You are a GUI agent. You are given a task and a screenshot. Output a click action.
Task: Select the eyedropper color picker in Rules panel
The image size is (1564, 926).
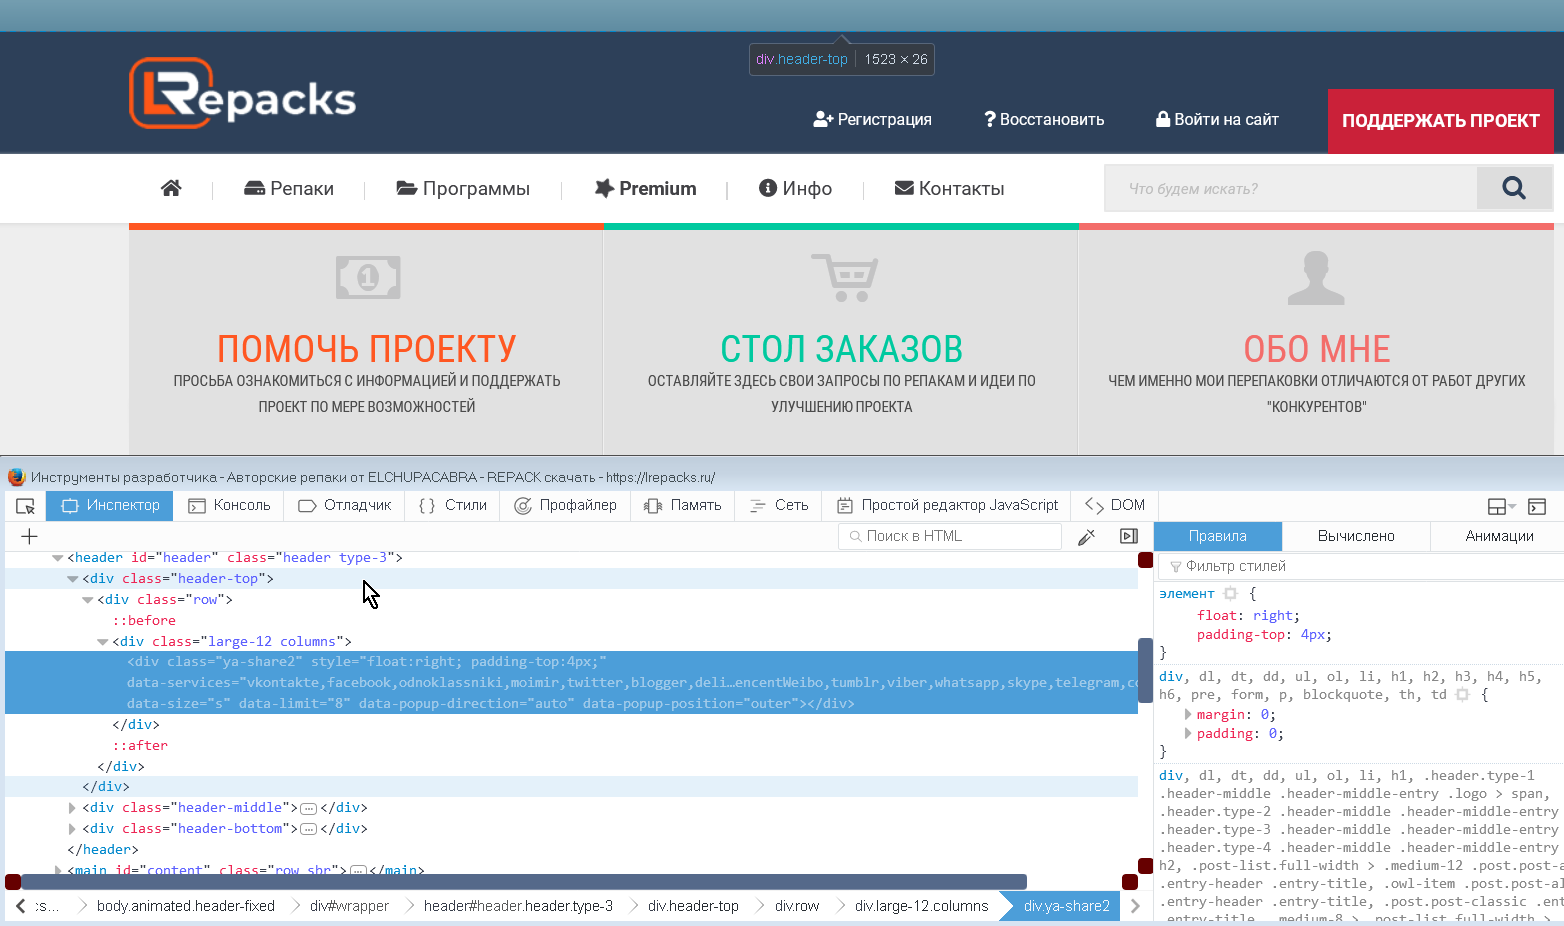[x=1086, y=536]
